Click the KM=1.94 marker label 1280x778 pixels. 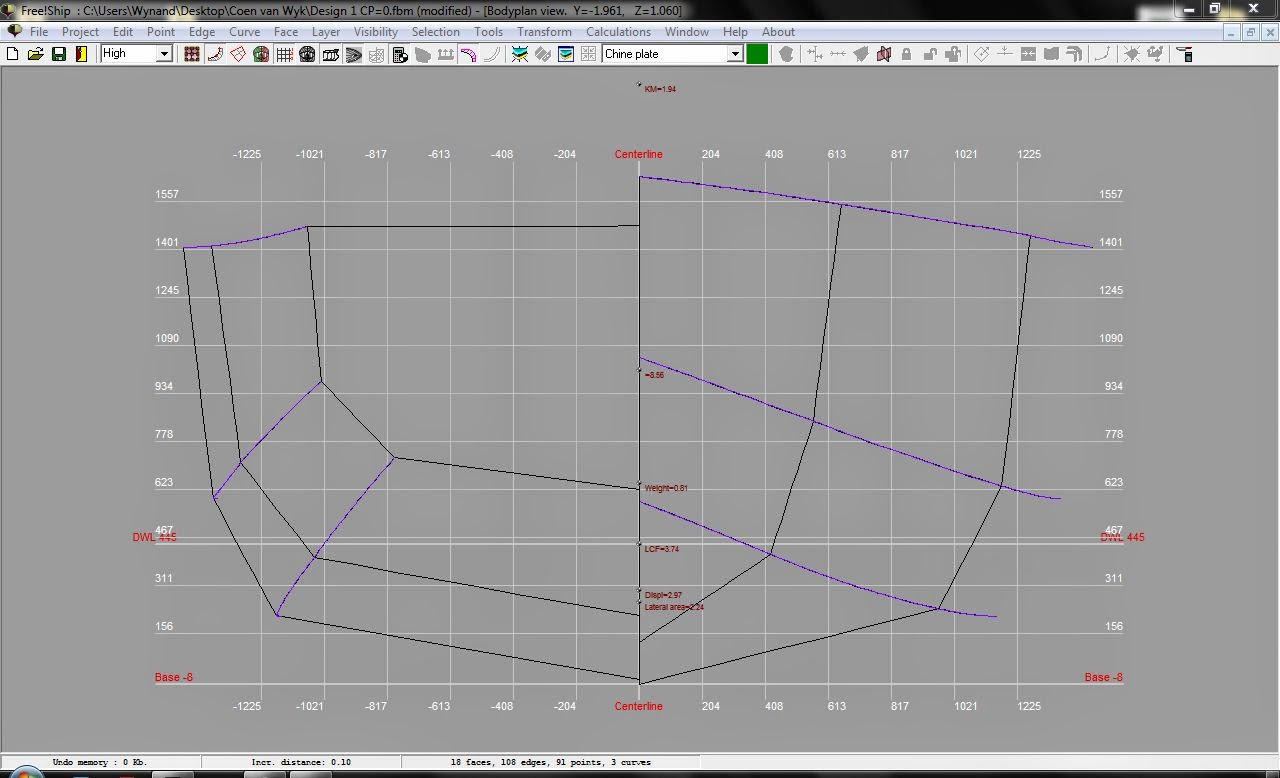660,89
